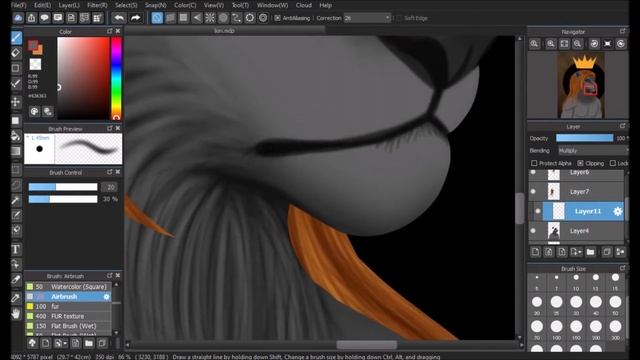The height and width of the screenshot is (360, 640).
Task: Undock the Navigator panel
Action: pos(622,31)
